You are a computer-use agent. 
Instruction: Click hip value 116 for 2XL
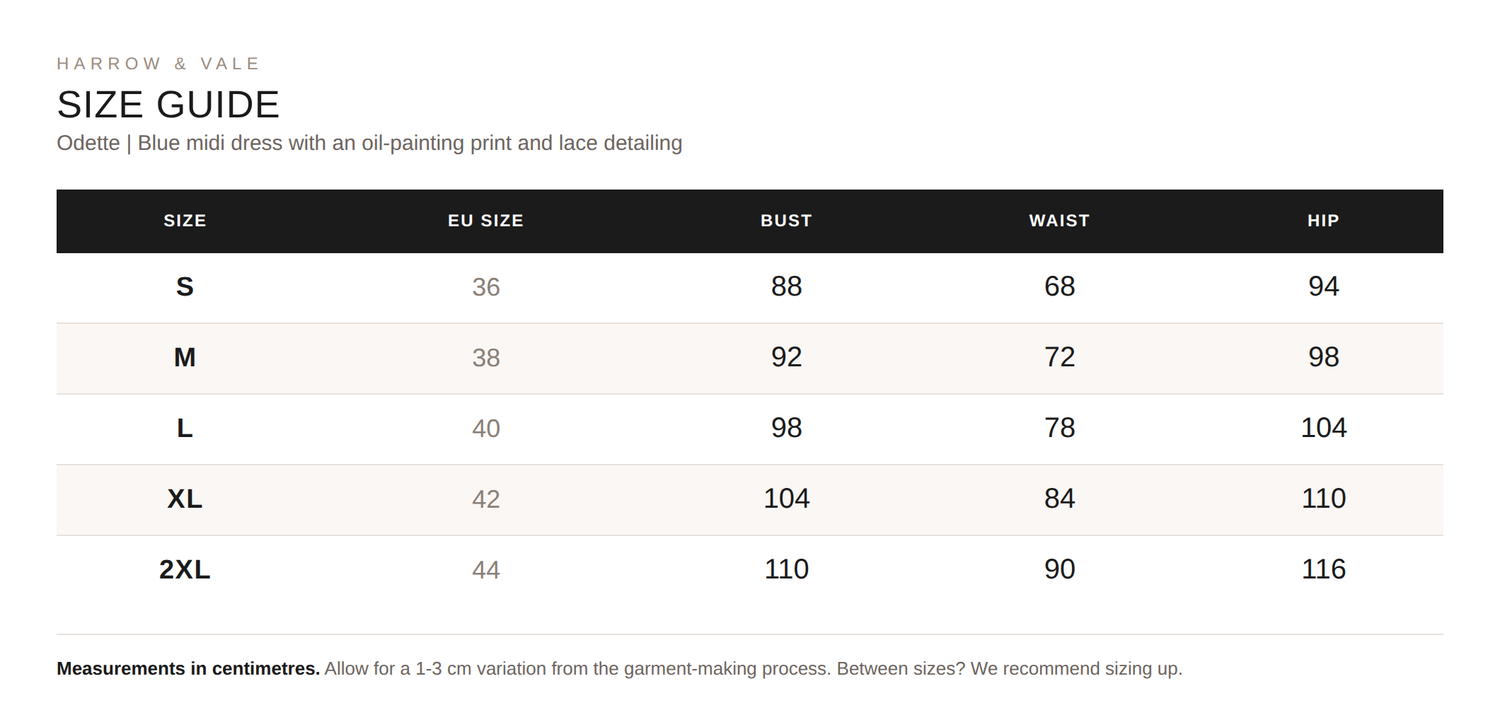coord(1324,569)
